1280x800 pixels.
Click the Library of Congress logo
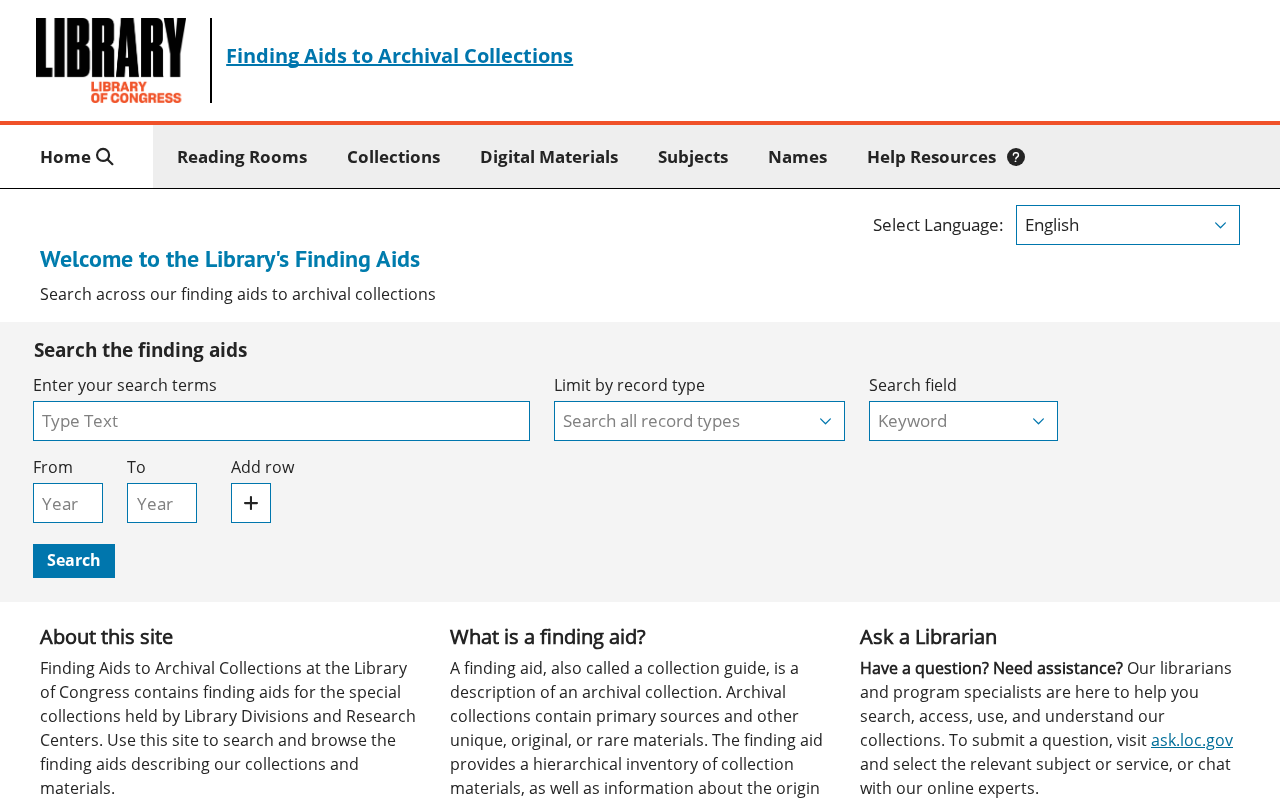click(111, 60)
